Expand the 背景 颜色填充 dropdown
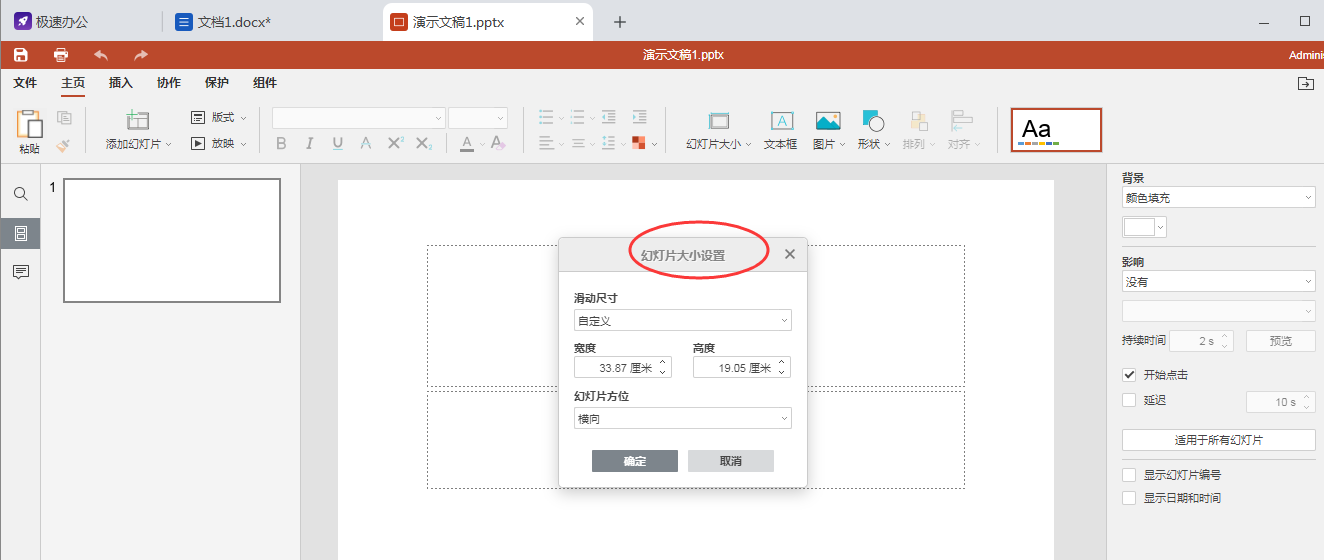This screenshot has width=1324, height=560. pos(1219,198)
